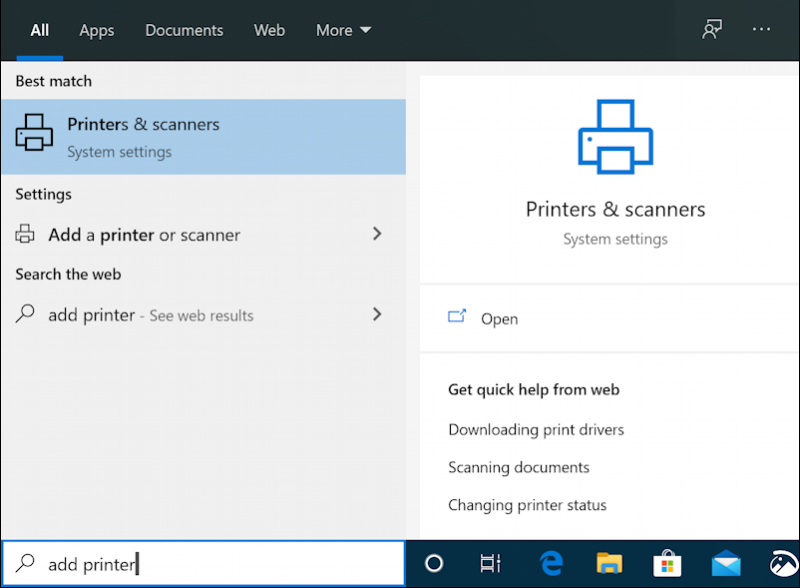The width and height of the screenshot is (800, 588).
Task: Launch File Explorer from the taskbar
Action: pos(609,563)
